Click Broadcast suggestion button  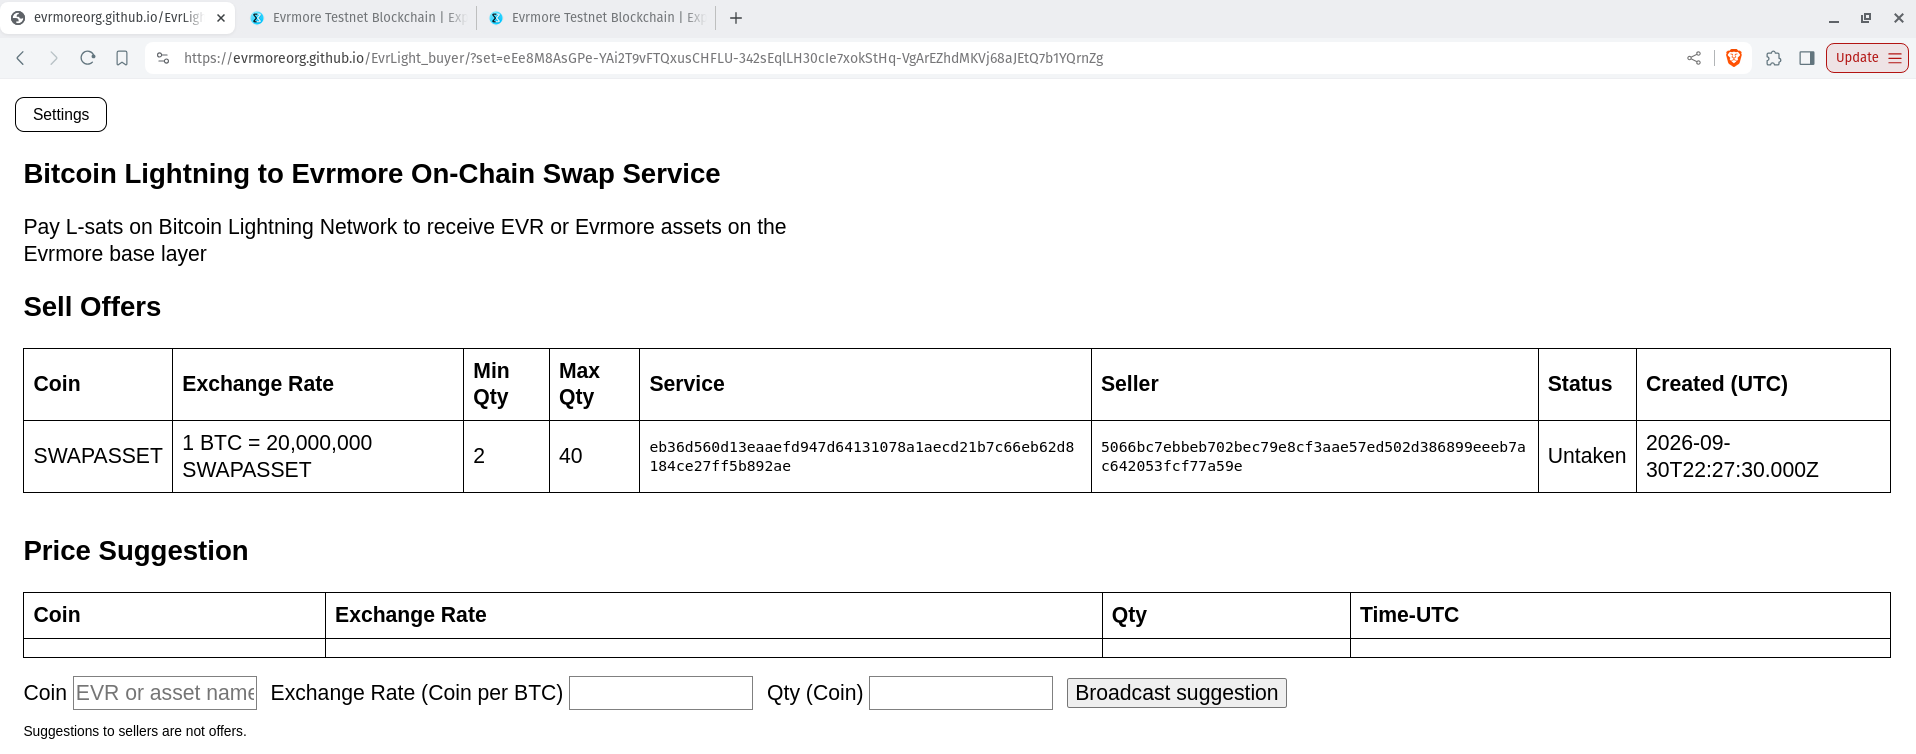tap(1177, 693)
